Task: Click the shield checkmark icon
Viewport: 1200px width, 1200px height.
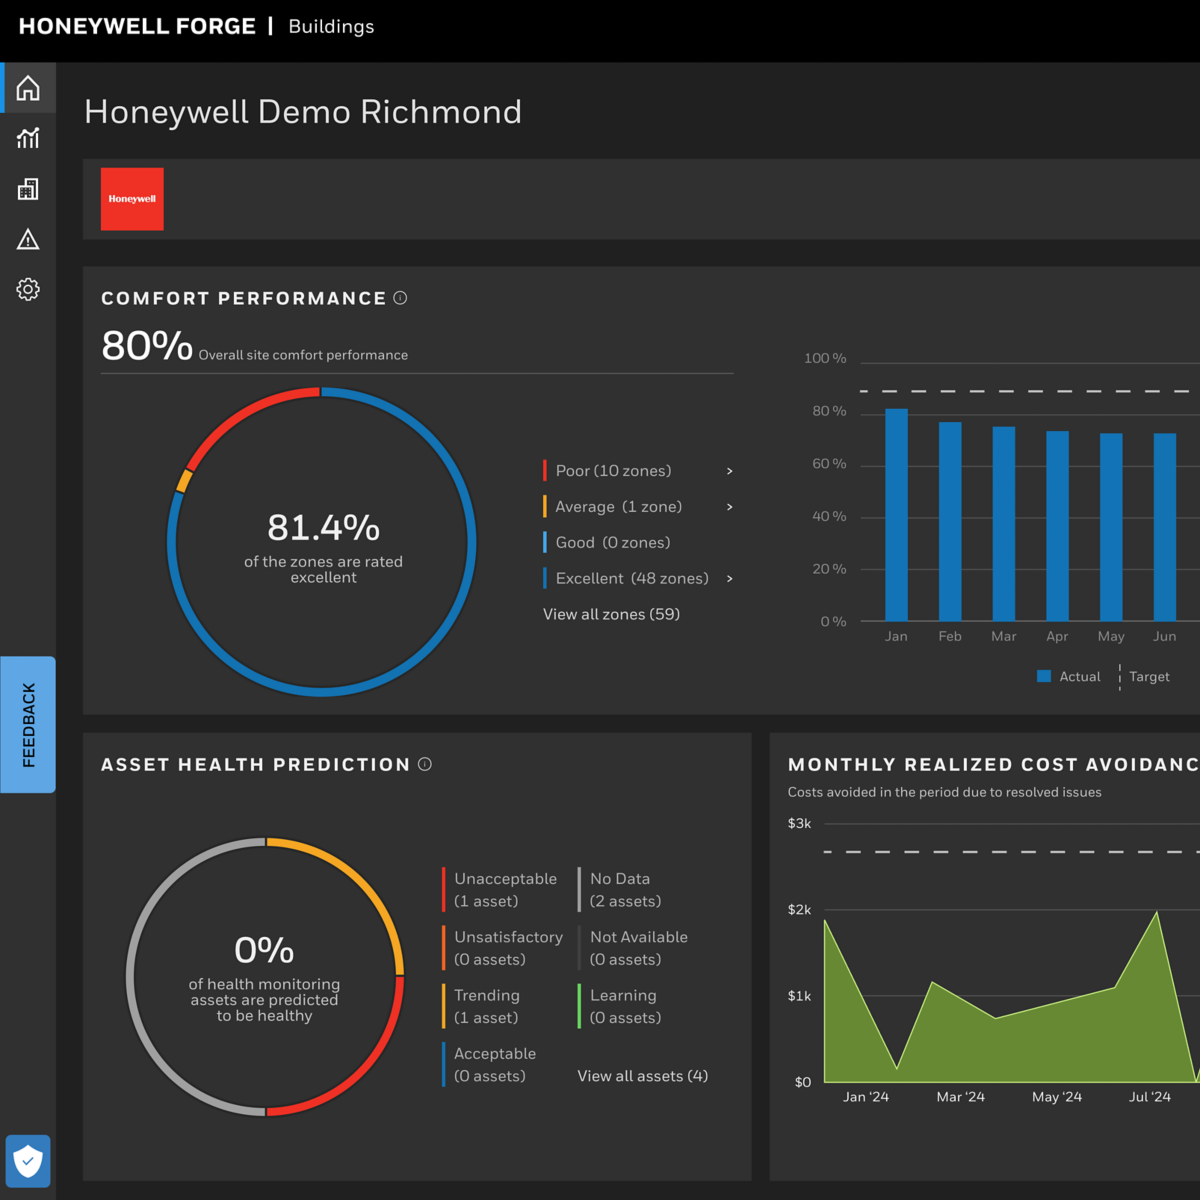Action: [x=28, y=1161]
